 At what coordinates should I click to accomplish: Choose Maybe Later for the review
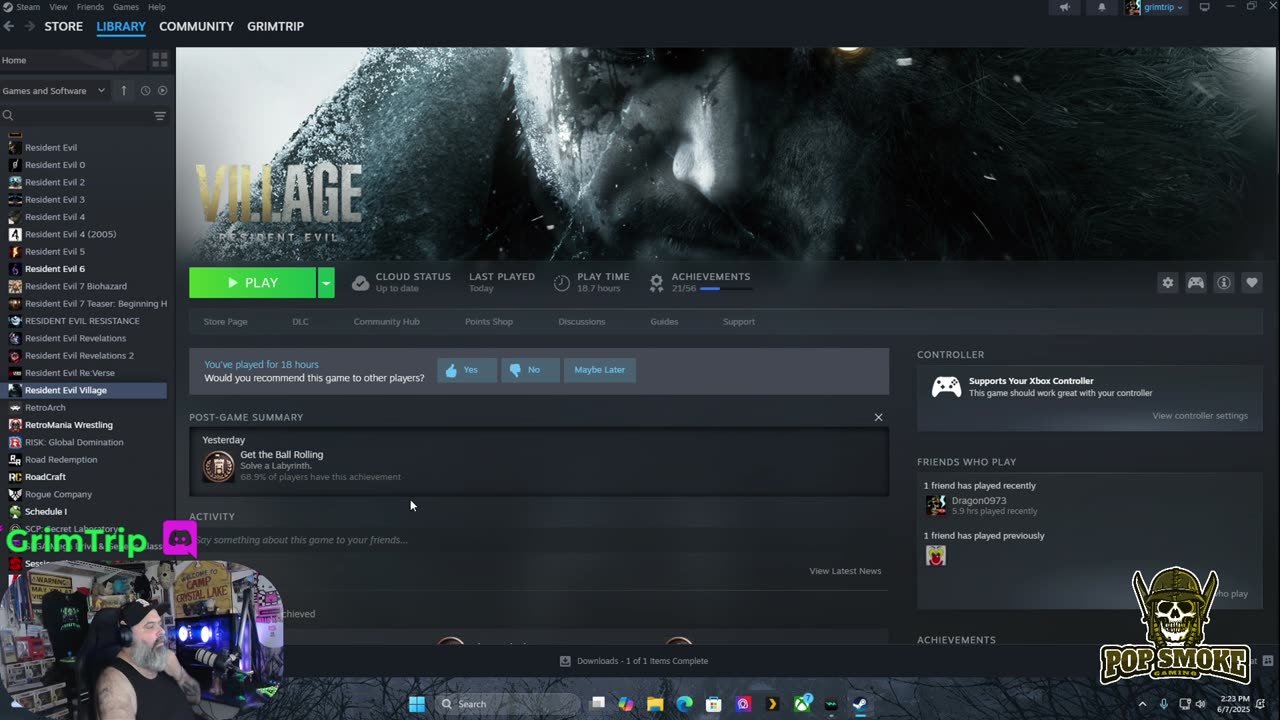pos(600,370)
